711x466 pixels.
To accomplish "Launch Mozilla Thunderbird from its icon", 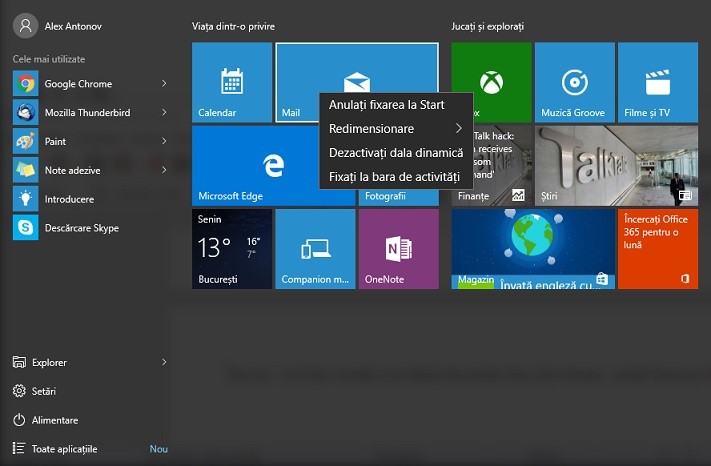I will pyautogui.click(x=25, y=112).
